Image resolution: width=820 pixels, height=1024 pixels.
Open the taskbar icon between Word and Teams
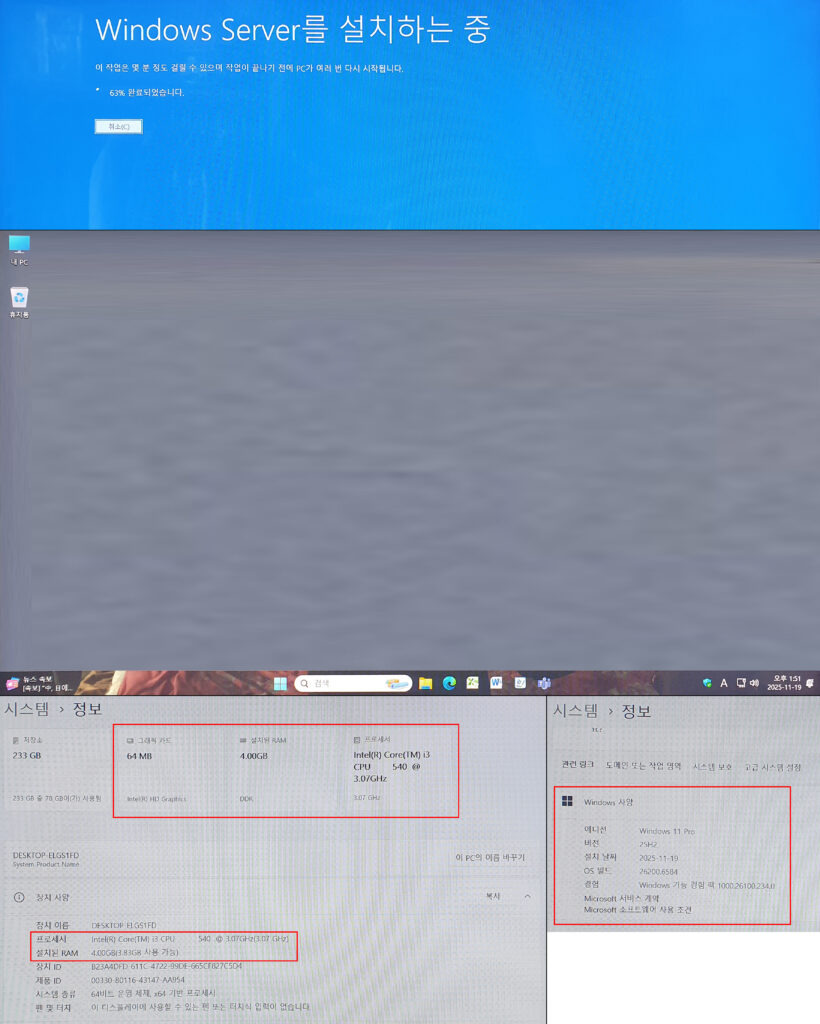520,682
